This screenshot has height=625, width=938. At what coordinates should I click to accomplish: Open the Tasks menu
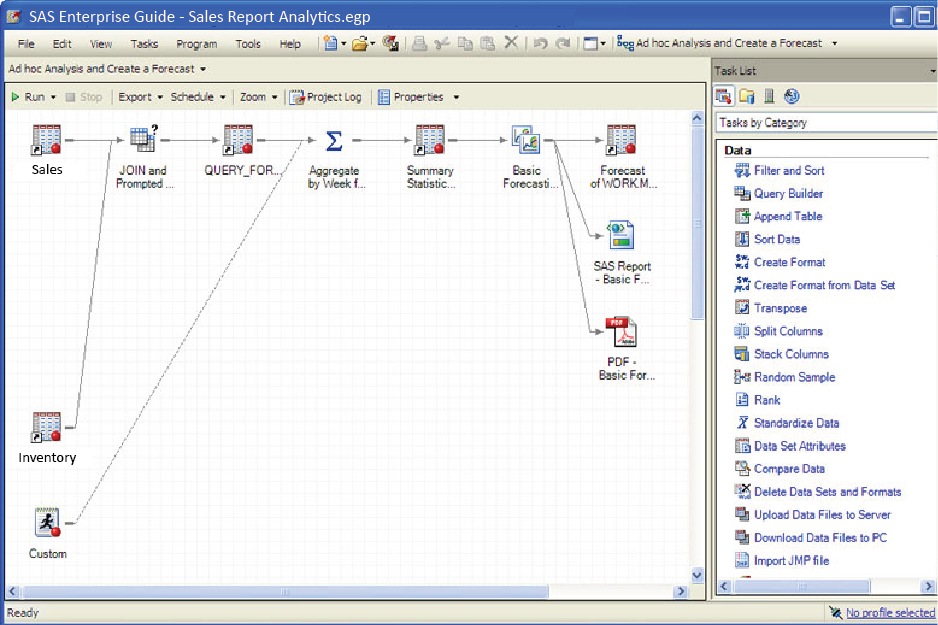click(x=144, y=44)
